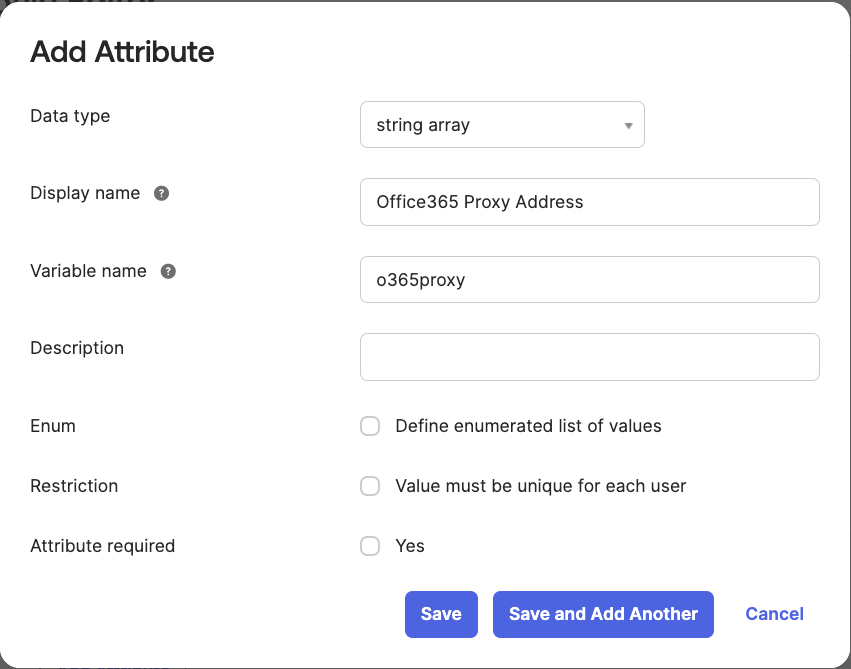The height and width of the screenshot is (669, 851).
Task: Cancel the Add Attribute dialog
Action: pyautogui.click(x=774, y=614)
